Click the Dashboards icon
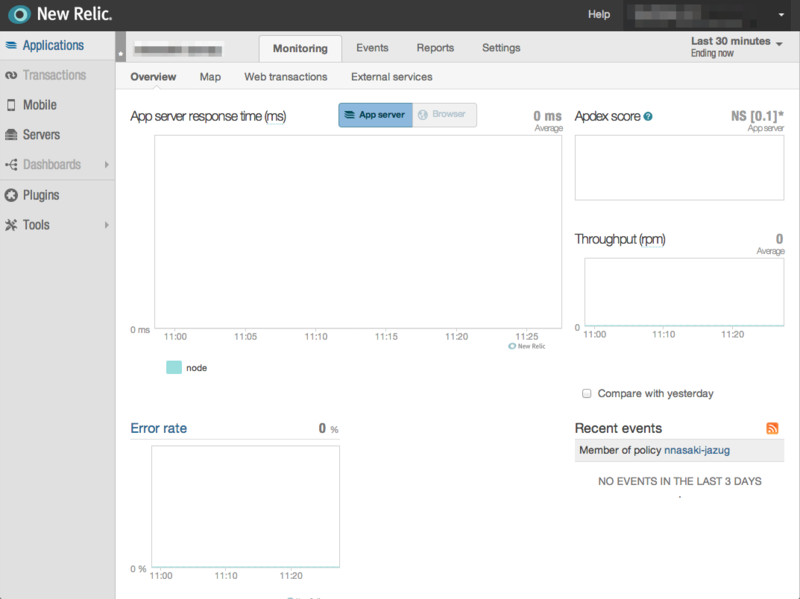Viewport: 800px width, 599px height. coord(11,165)
